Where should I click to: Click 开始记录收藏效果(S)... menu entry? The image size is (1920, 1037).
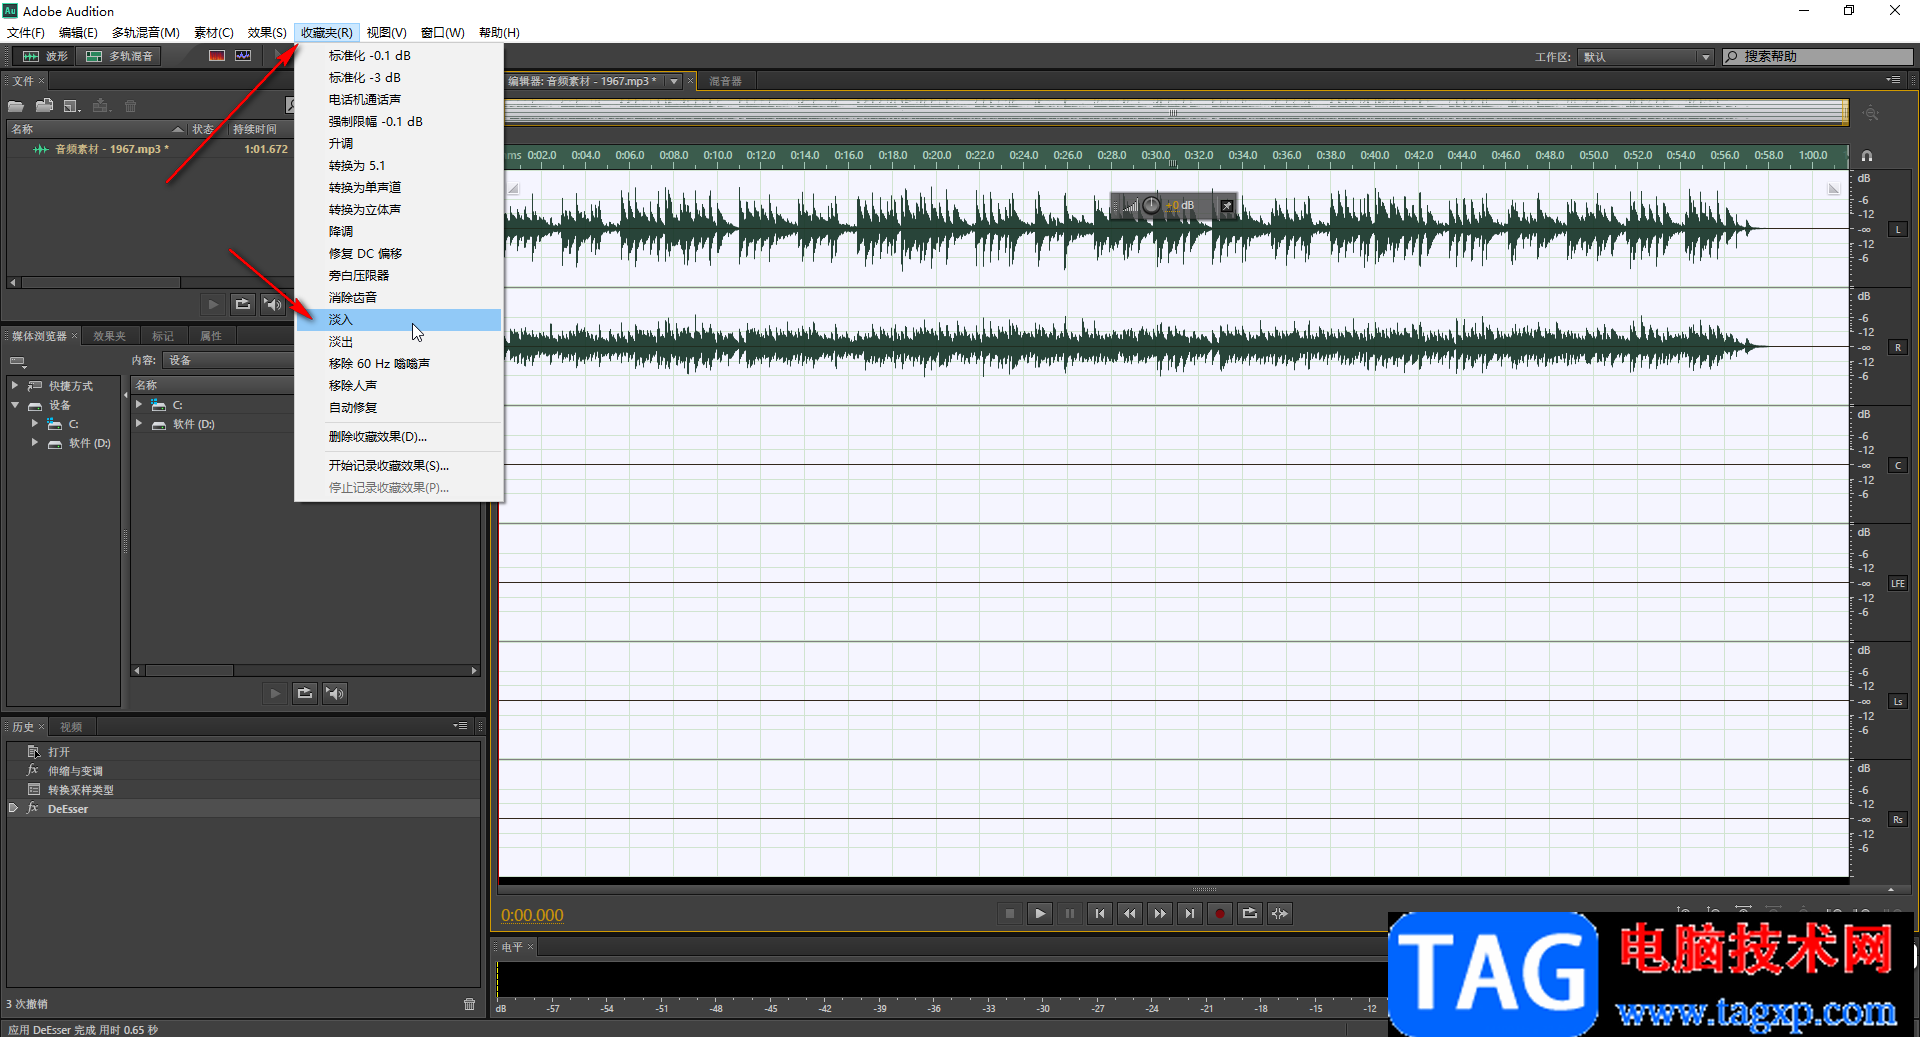(399, 466)
